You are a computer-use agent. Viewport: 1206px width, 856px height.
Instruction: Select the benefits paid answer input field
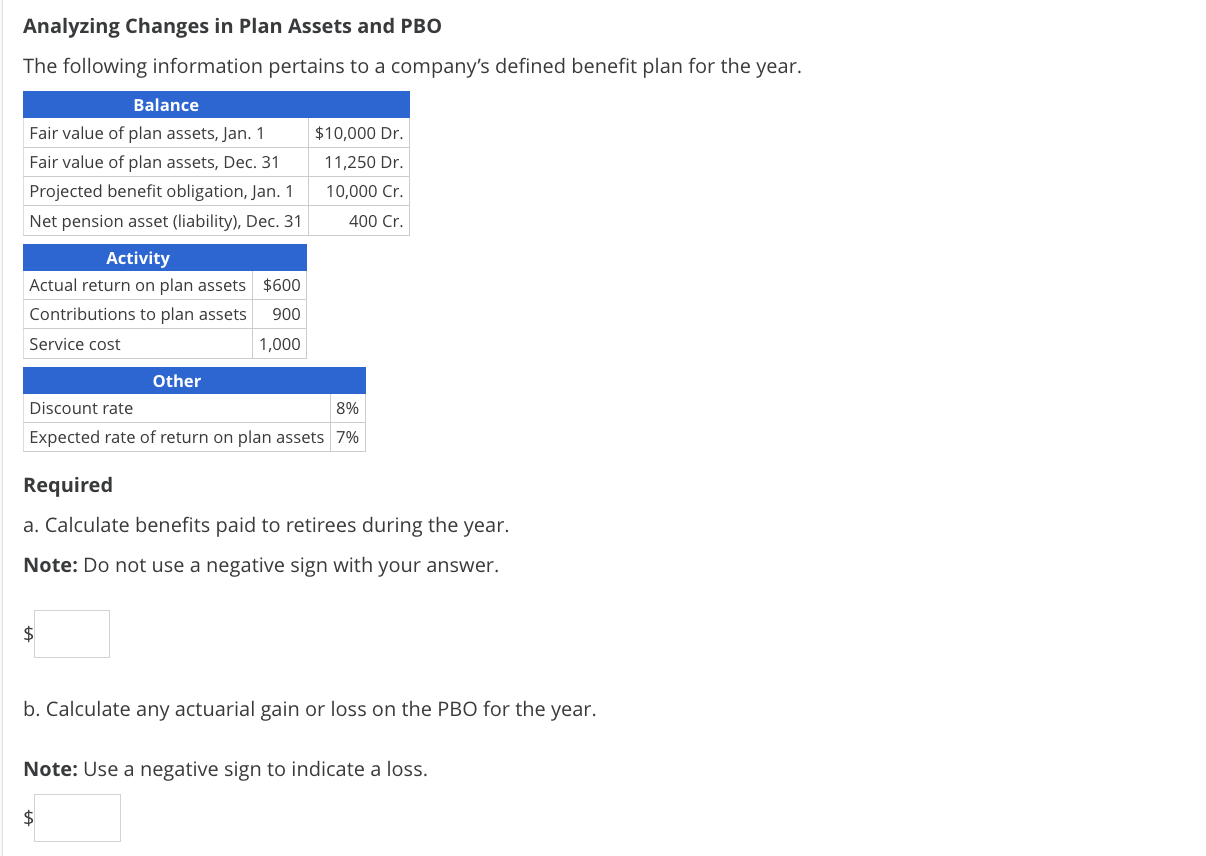pyautogui.click(x=71, y=633)
